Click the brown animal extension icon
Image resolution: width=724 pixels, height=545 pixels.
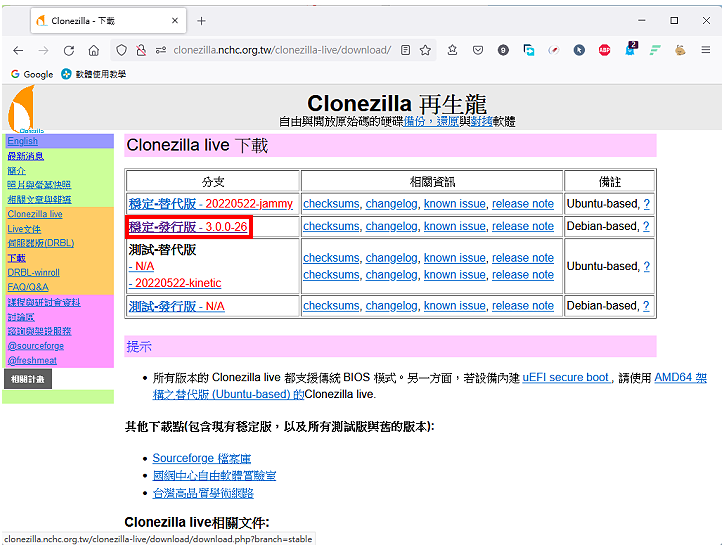pyautogui.click(x=680, y=50)
